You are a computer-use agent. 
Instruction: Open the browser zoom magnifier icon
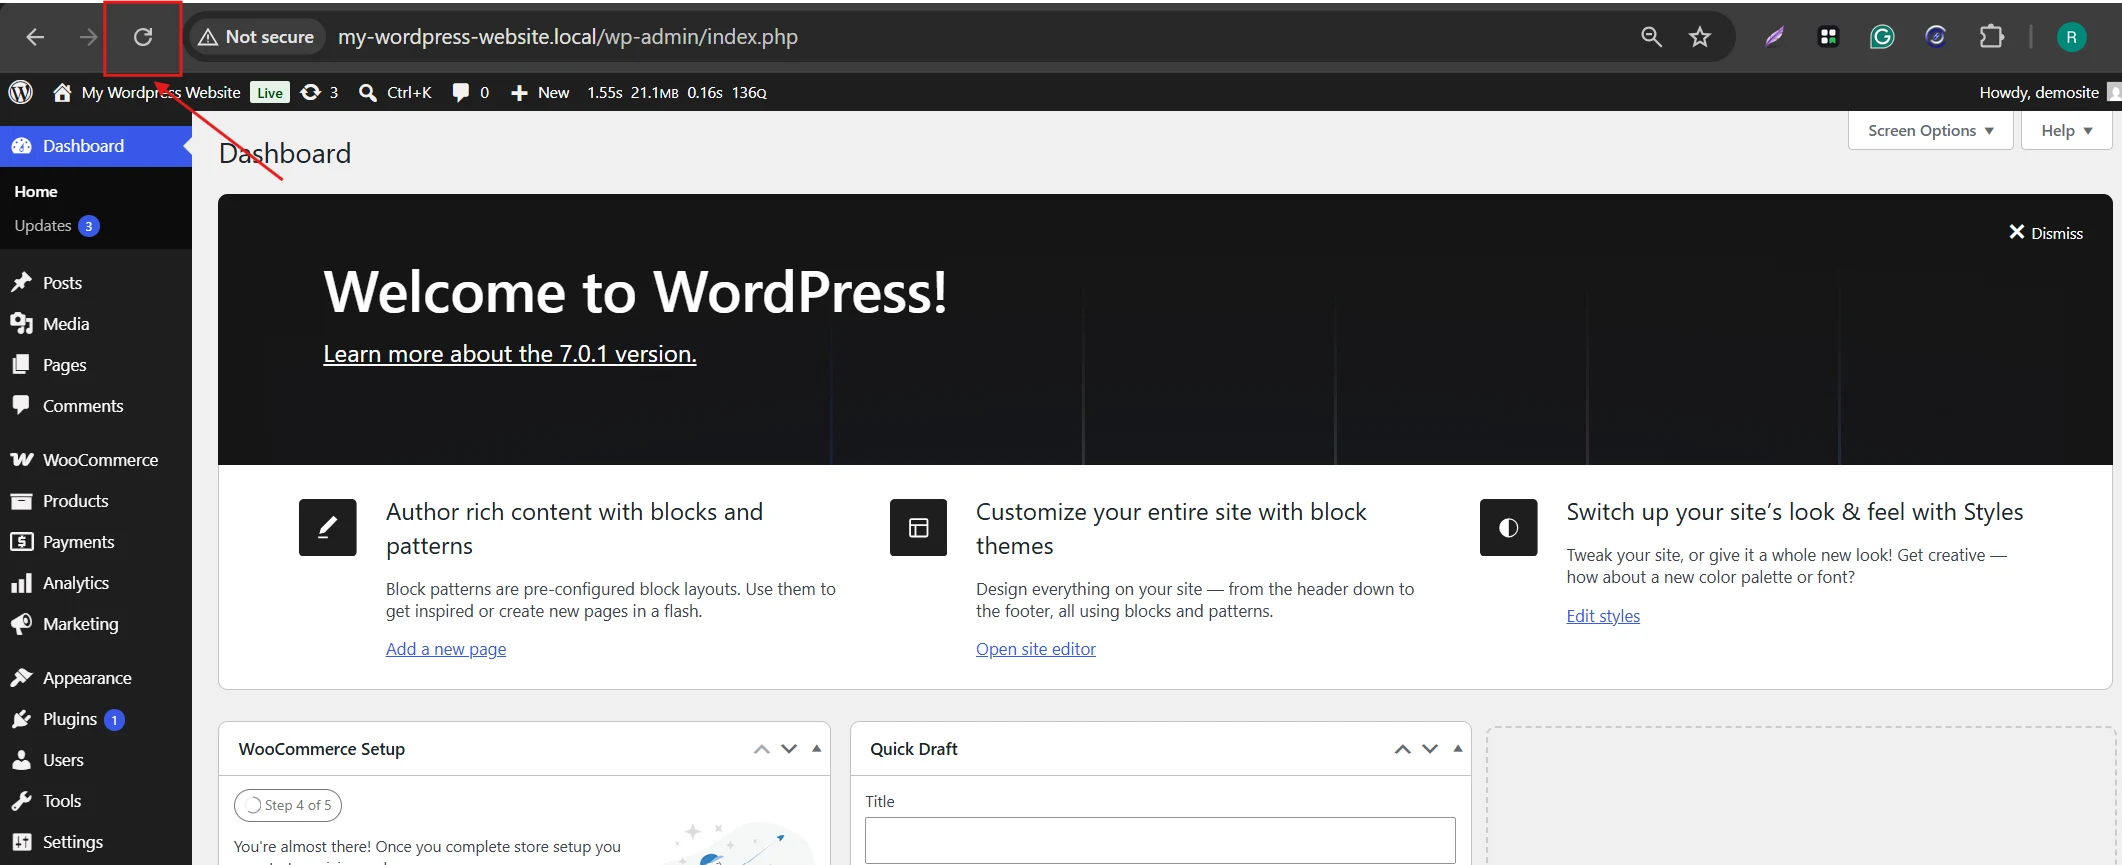(1651, 37)
